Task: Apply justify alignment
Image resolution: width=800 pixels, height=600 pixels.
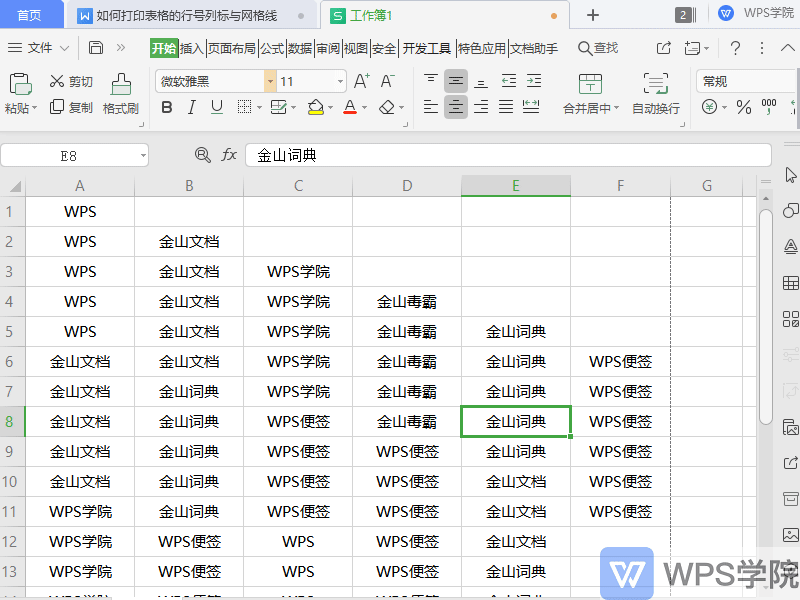Action: (506, 107)
